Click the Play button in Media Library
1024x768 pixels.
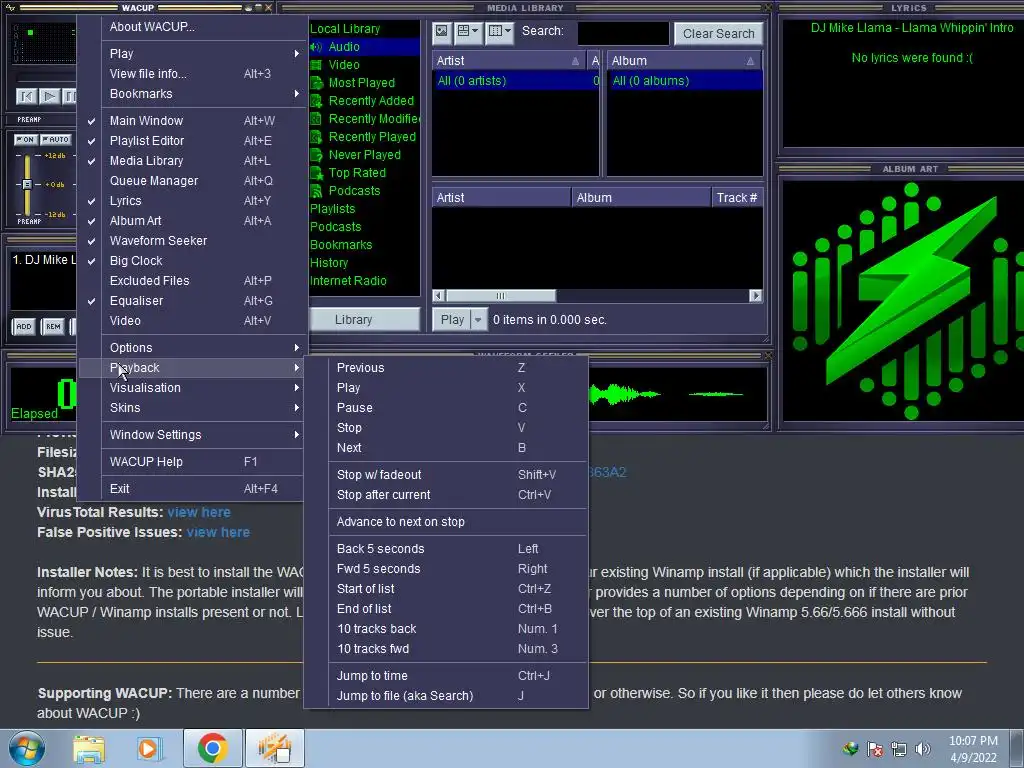[452, 320]
